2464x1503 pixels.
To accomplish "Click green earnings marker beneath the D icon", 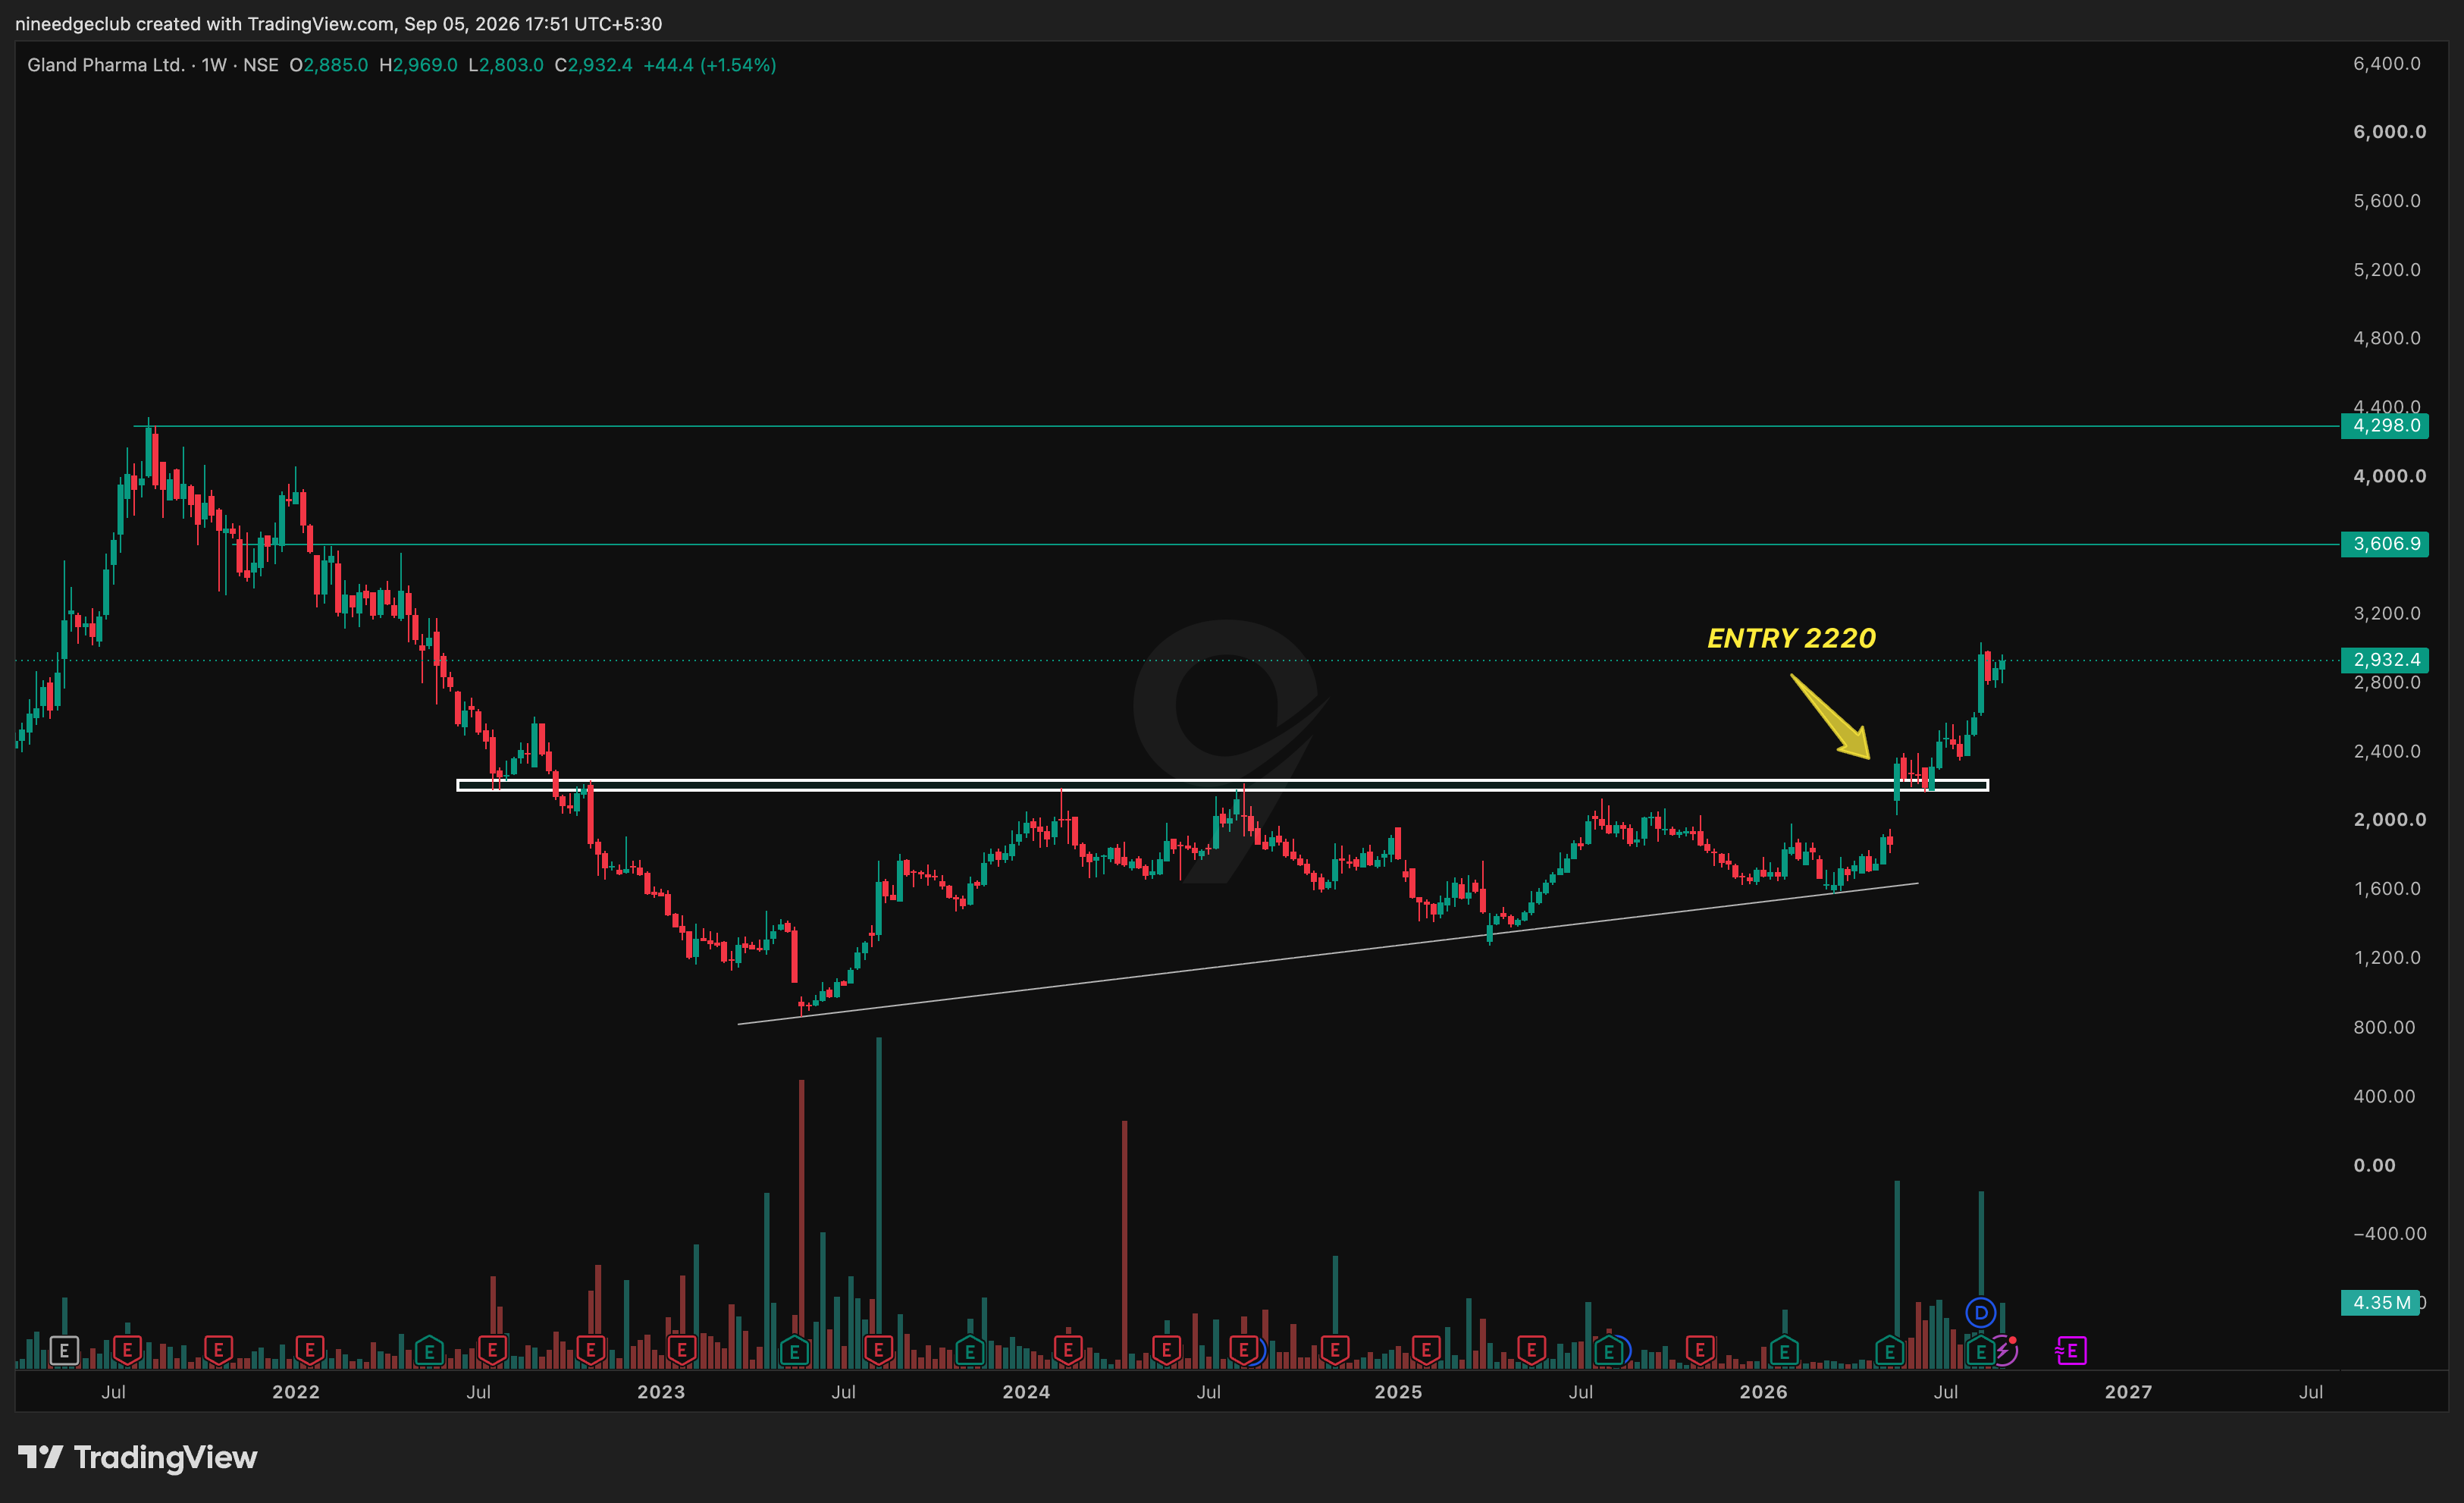I will point(1981,1351).
